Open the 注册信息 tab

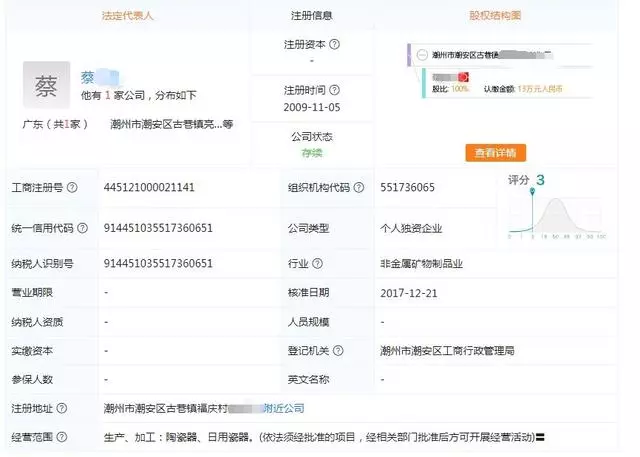[x=312, y=16]
